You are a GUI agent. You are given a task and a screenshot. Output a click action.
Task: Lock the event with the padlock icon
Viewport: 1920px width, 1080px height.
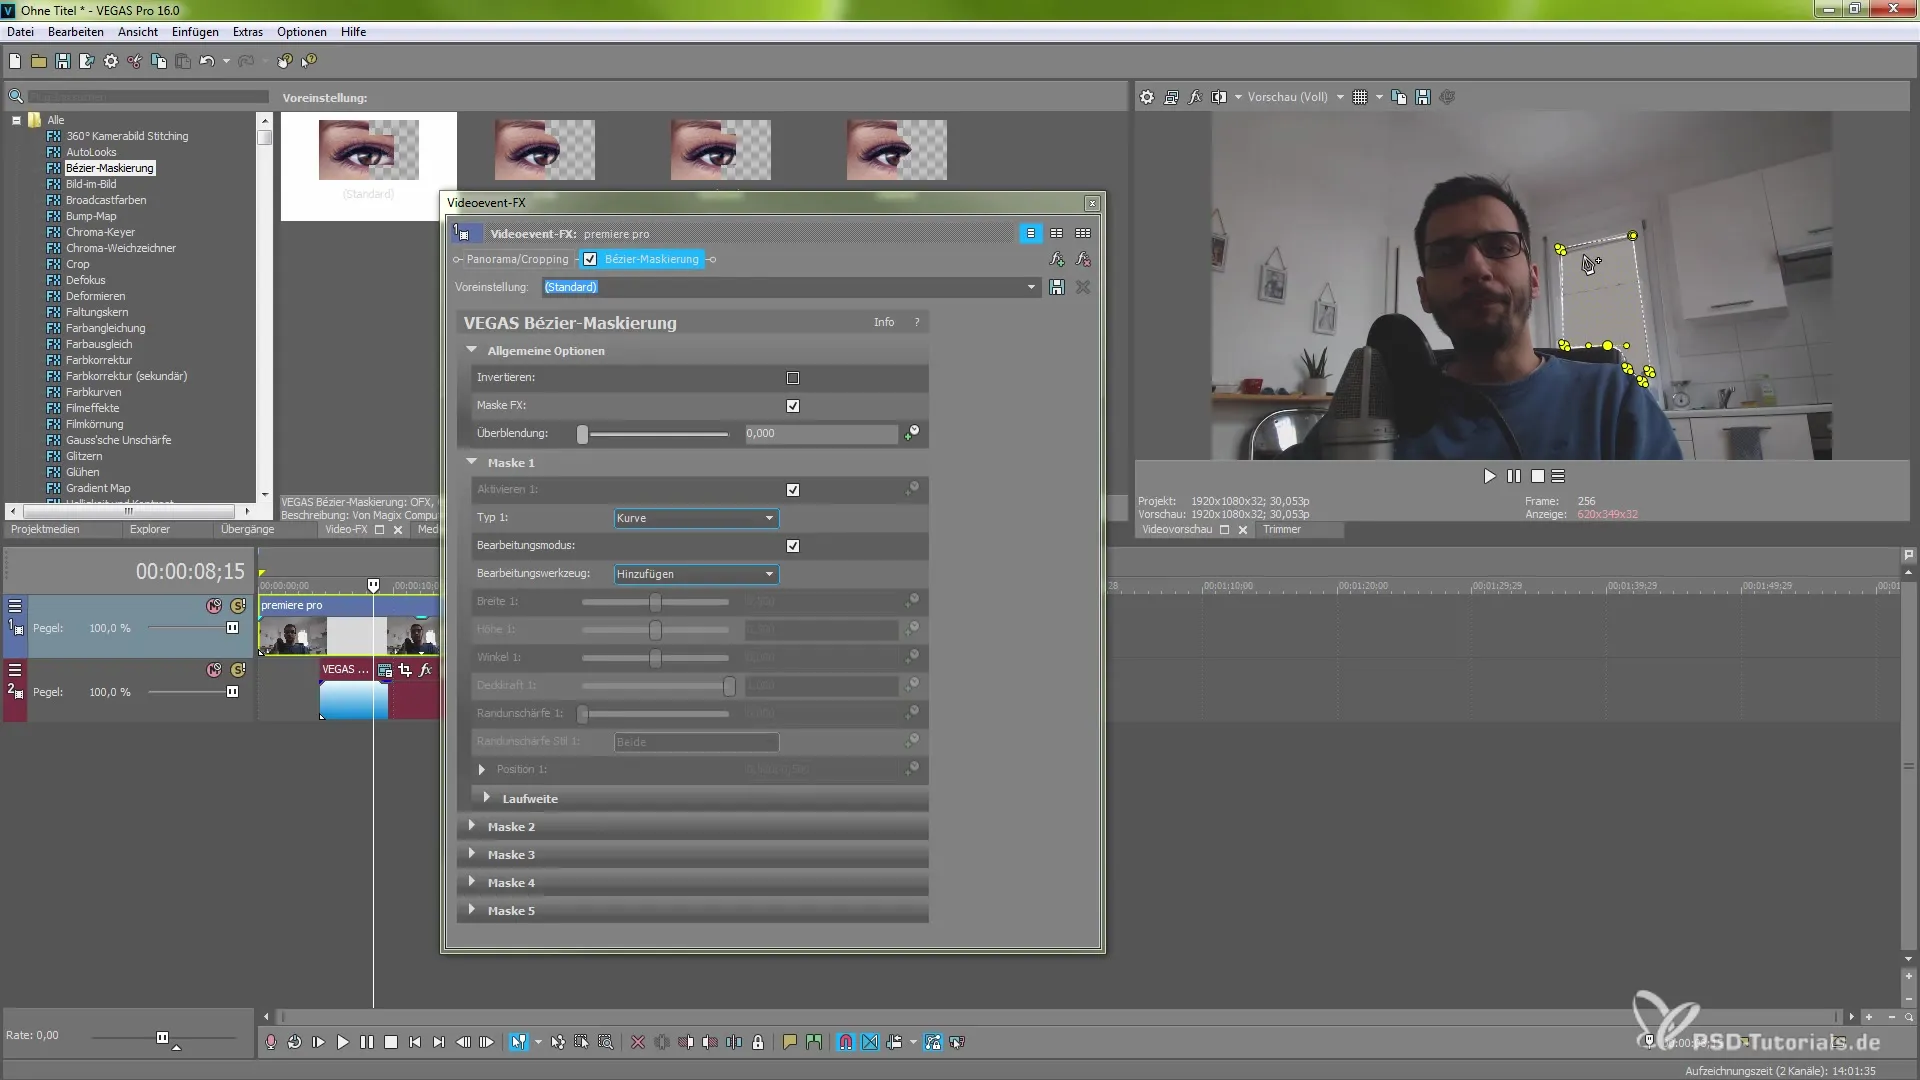coord(758,1042)
